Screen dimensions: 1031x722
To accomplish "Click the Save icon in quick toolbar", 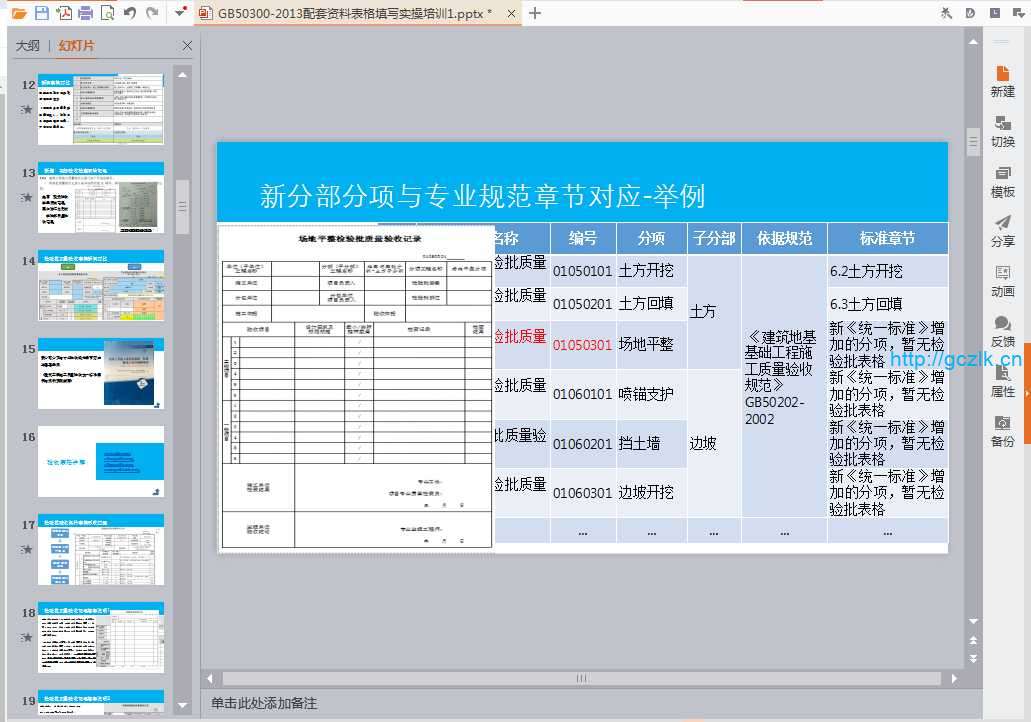I will coord(41,13).
